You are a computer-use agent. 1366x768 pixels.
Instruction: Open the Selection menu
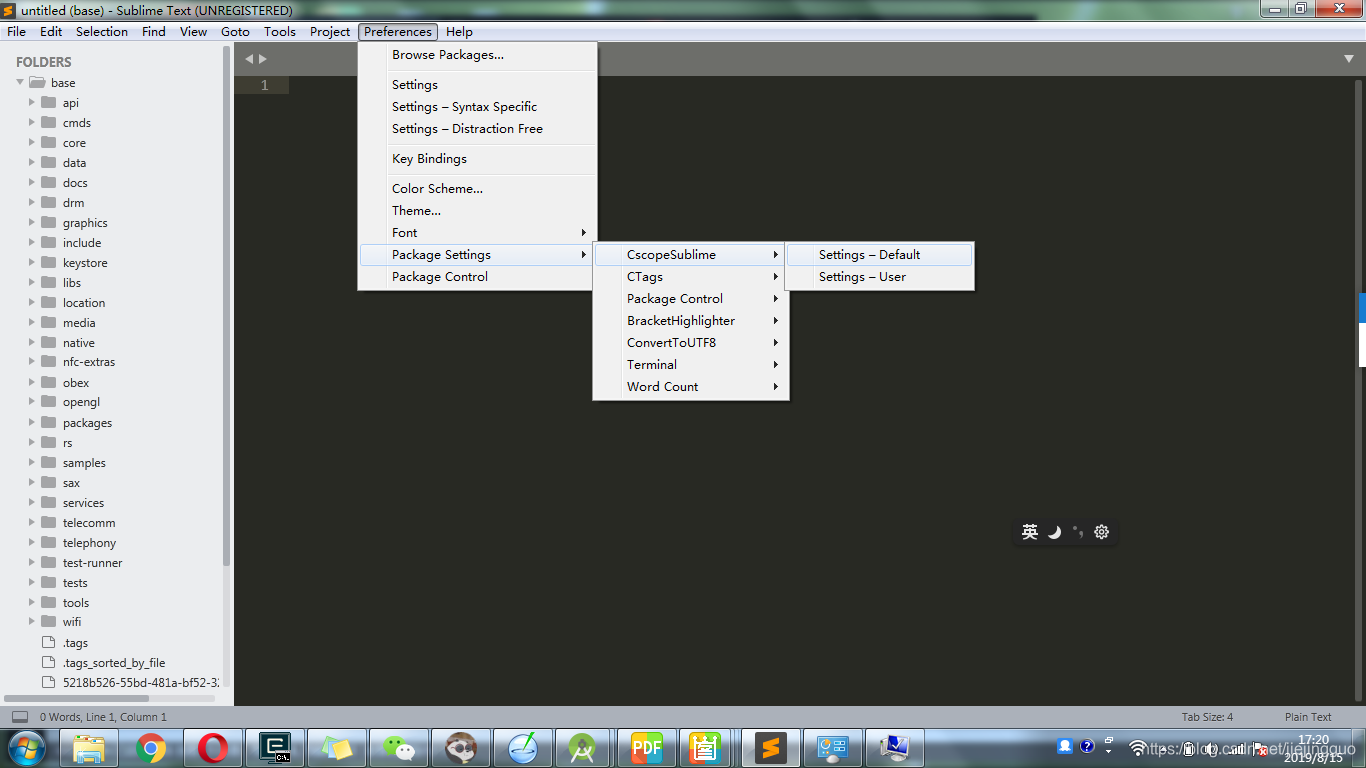(102, 31)
